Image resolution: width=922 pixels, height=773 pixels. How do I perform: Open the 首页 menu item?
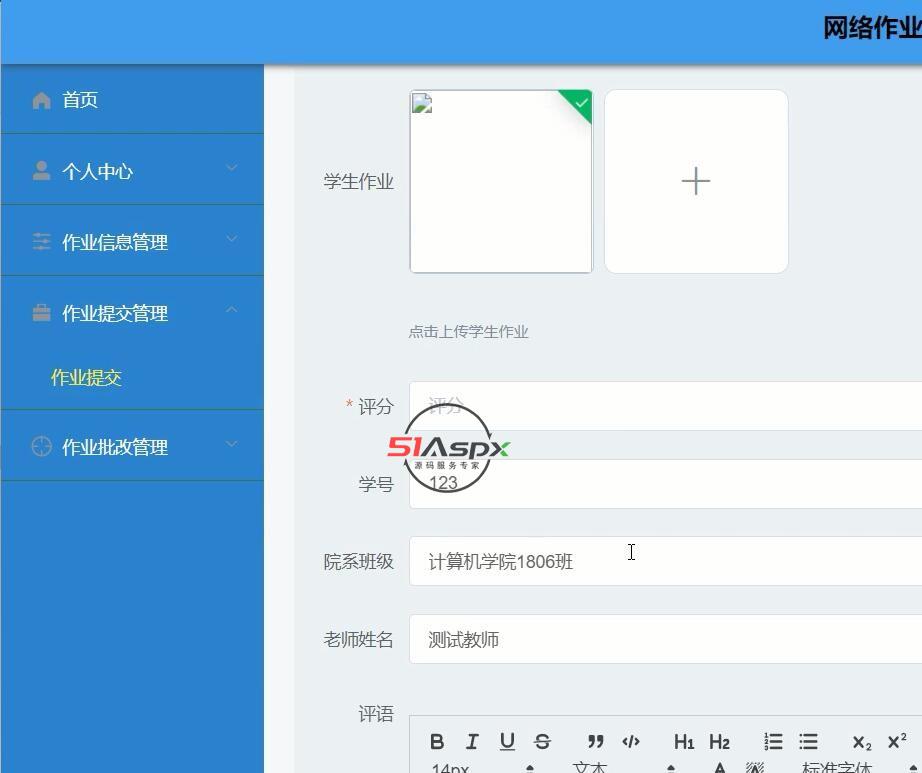(x=132, y=100)
